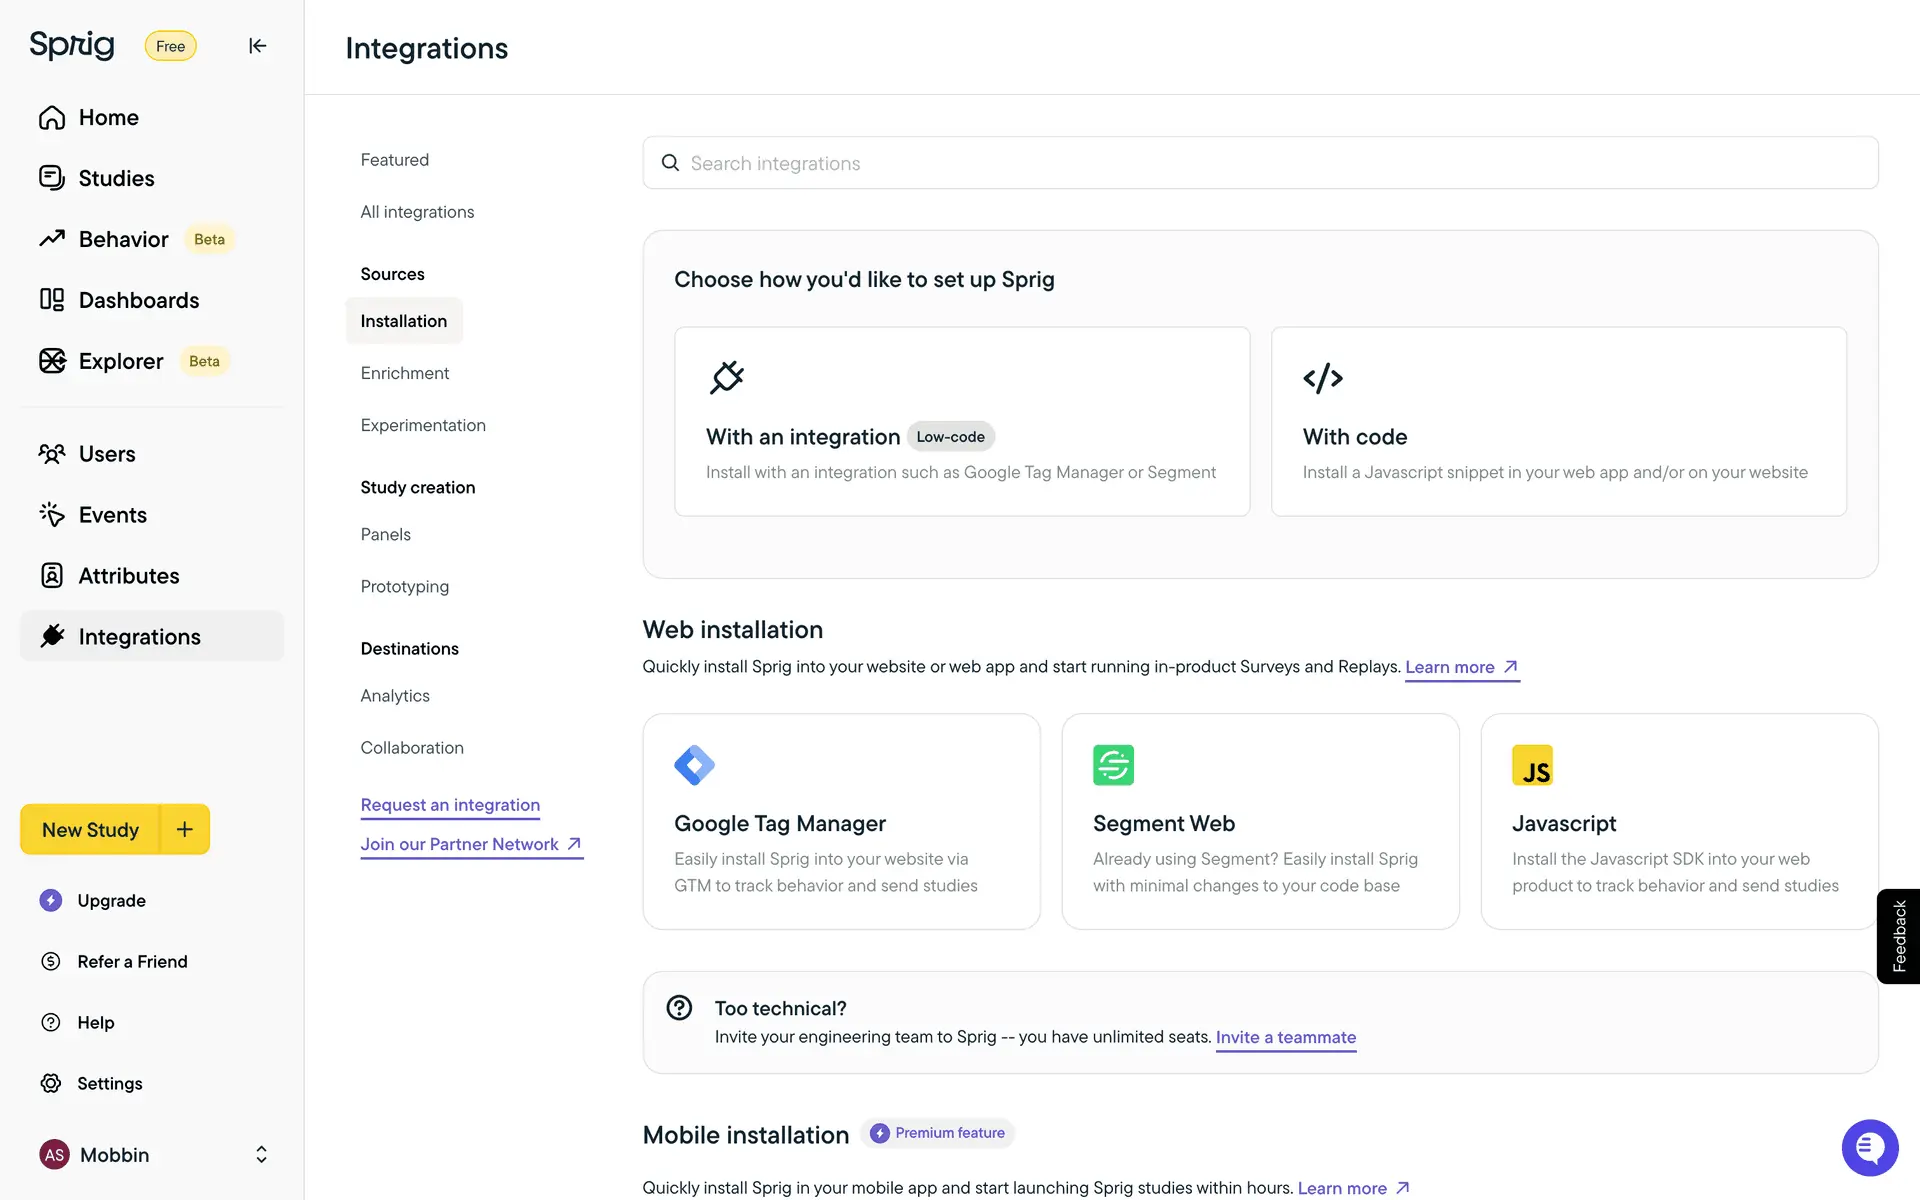Viewport: 1920px width, 1200px height.
Task: Expand the Mobbin account switcher
Action: click(x=261, y=1155)
